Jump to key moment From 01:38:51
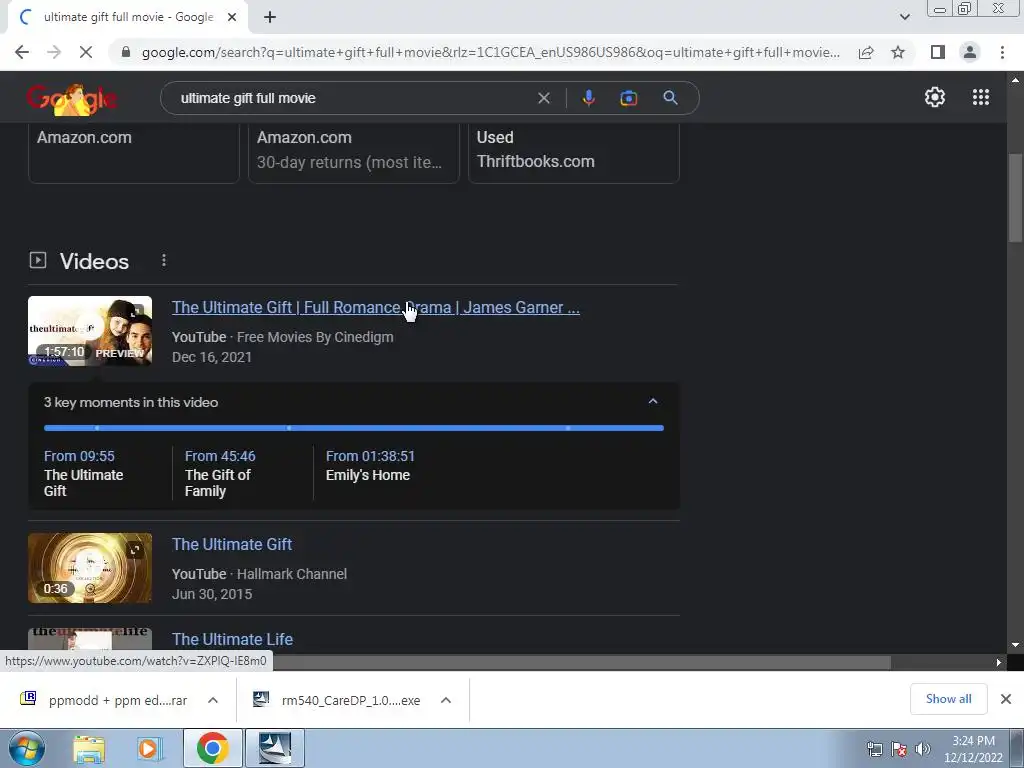Image resolution: width=1024 pixels, height=768 pixels. [370, 456]
